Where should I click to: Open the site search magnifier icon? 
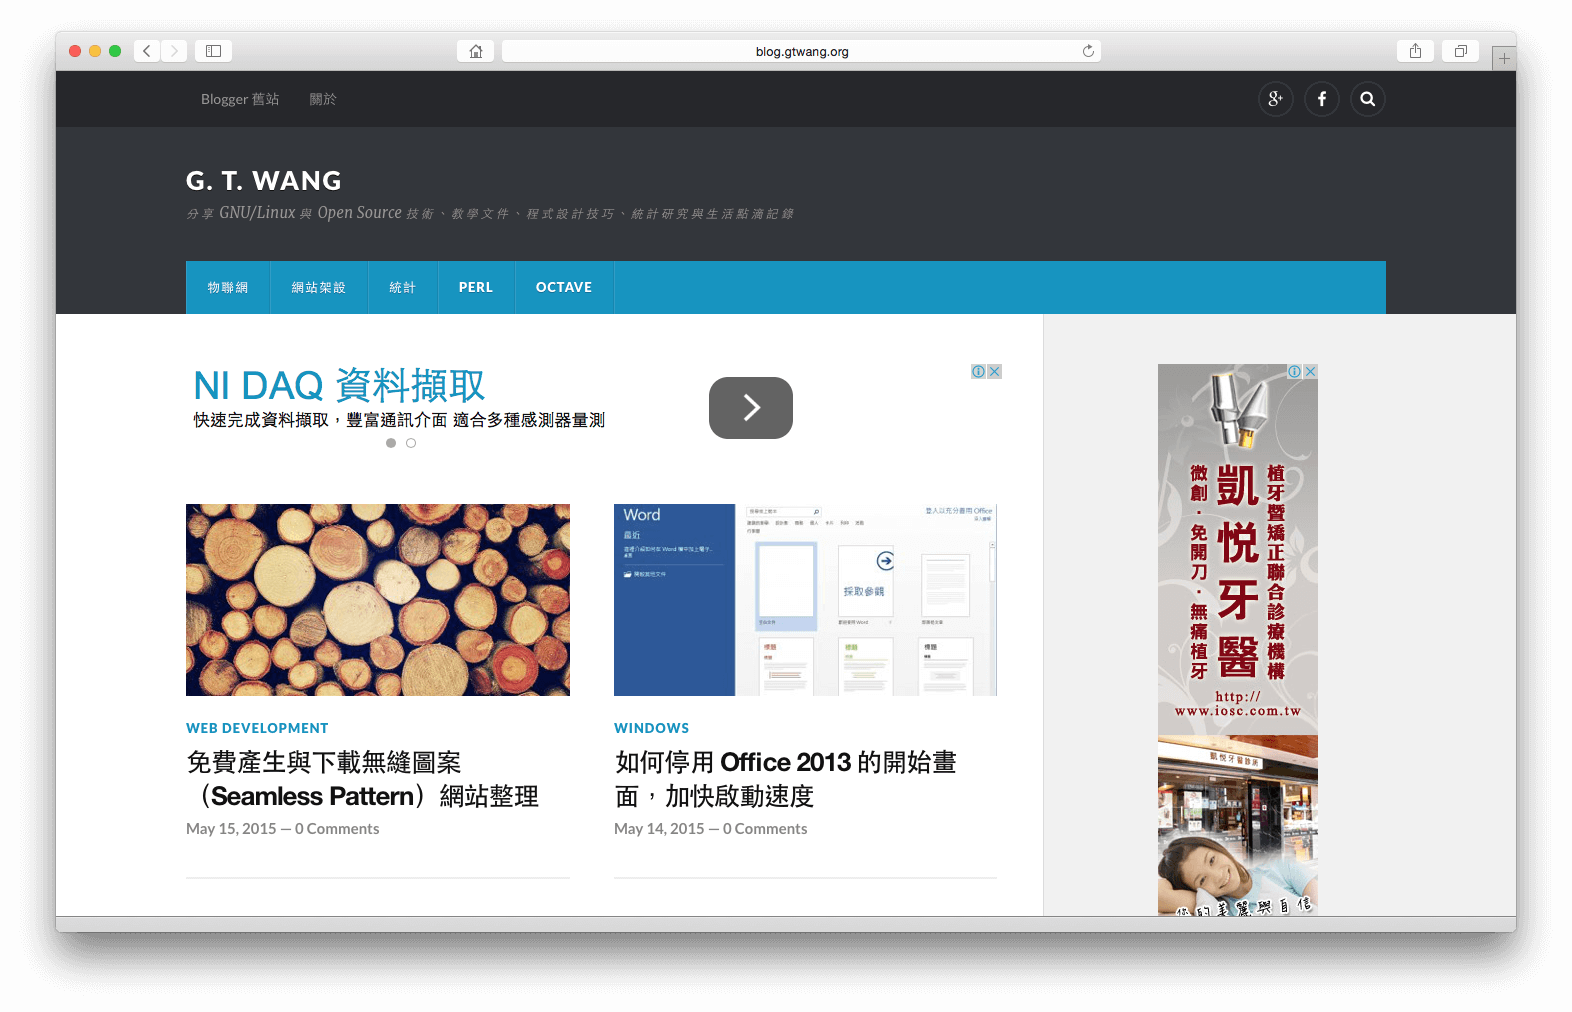pos(1367,99)
